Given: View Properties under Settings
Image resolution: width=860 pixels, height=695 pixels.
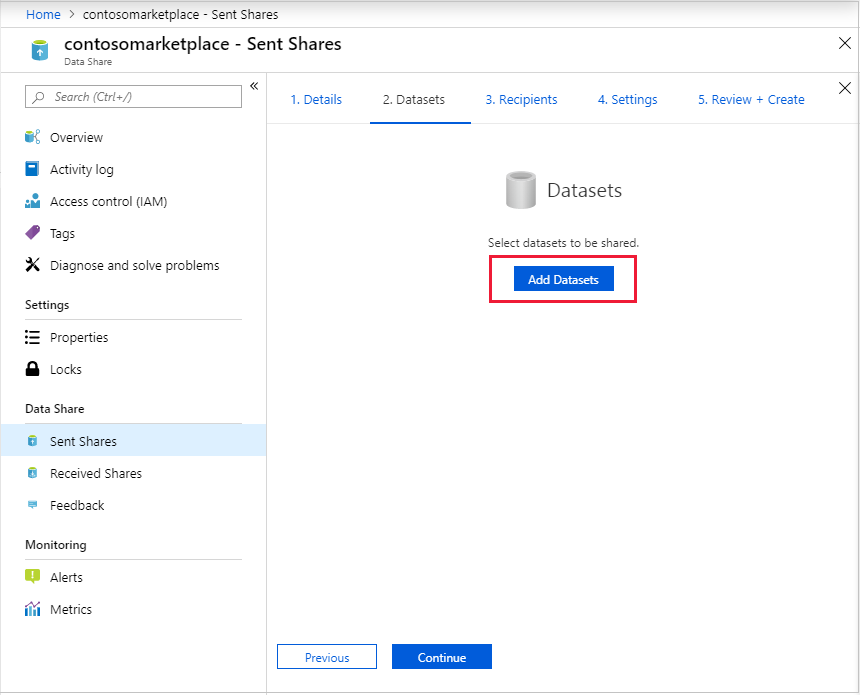Looking at the screenshot, I should click(x=79, y=337).
